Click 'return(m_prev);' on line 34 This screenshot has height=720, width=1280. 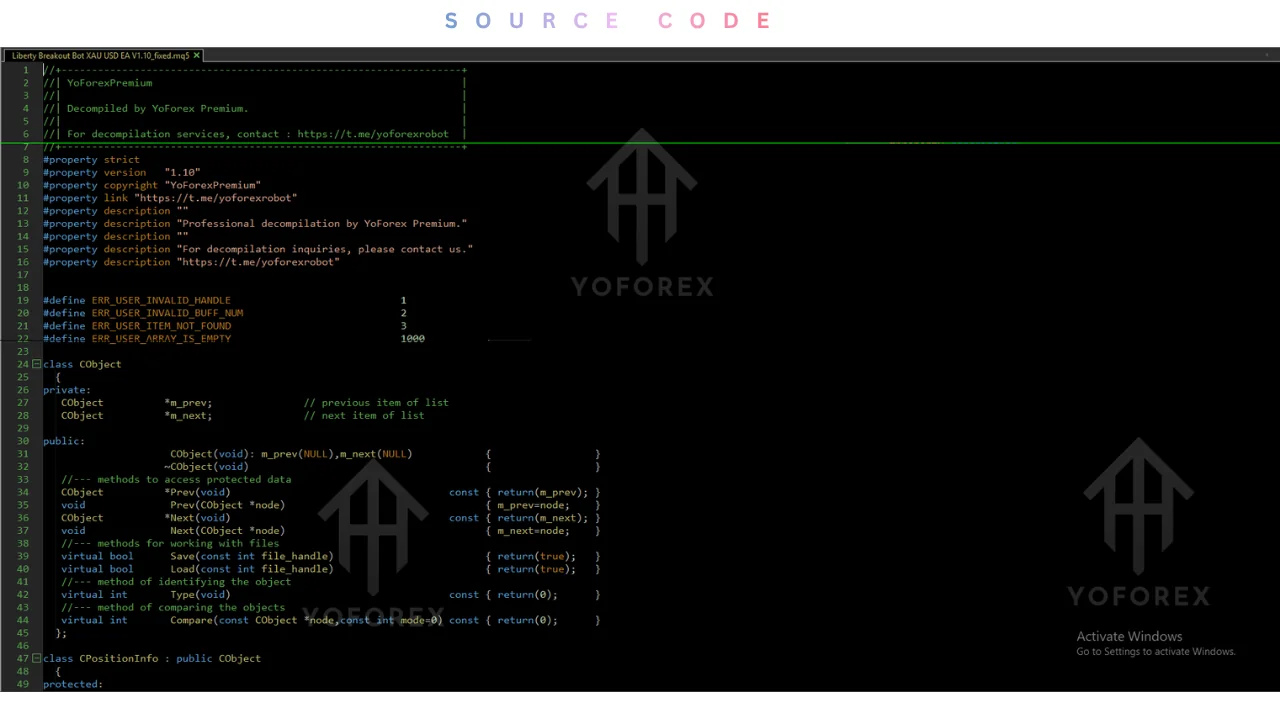click(x=542, y=492)
